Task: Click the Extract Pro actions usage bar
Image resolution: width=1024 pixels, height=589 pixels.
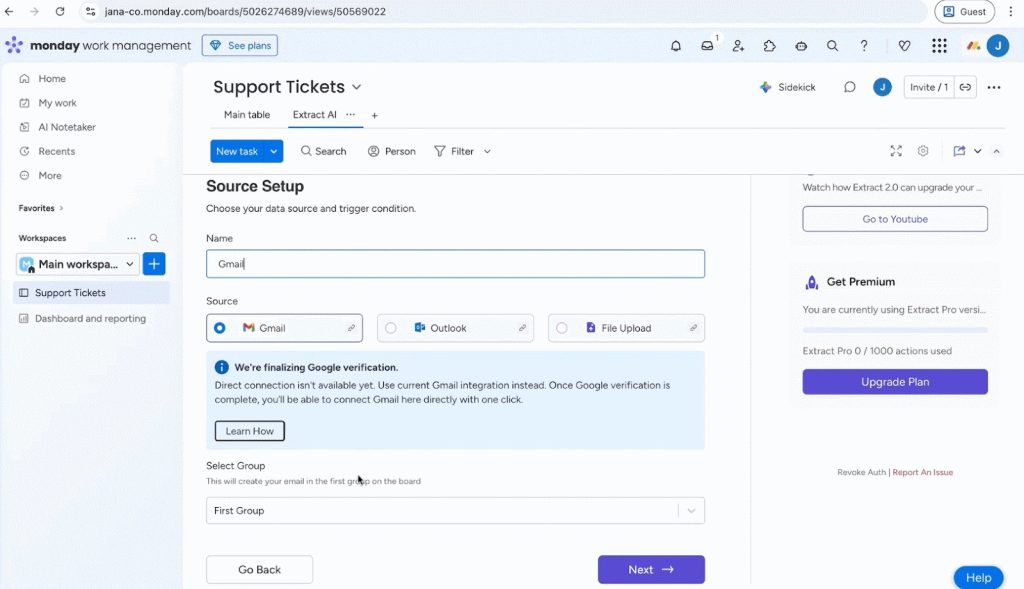Action: [895, 330]
